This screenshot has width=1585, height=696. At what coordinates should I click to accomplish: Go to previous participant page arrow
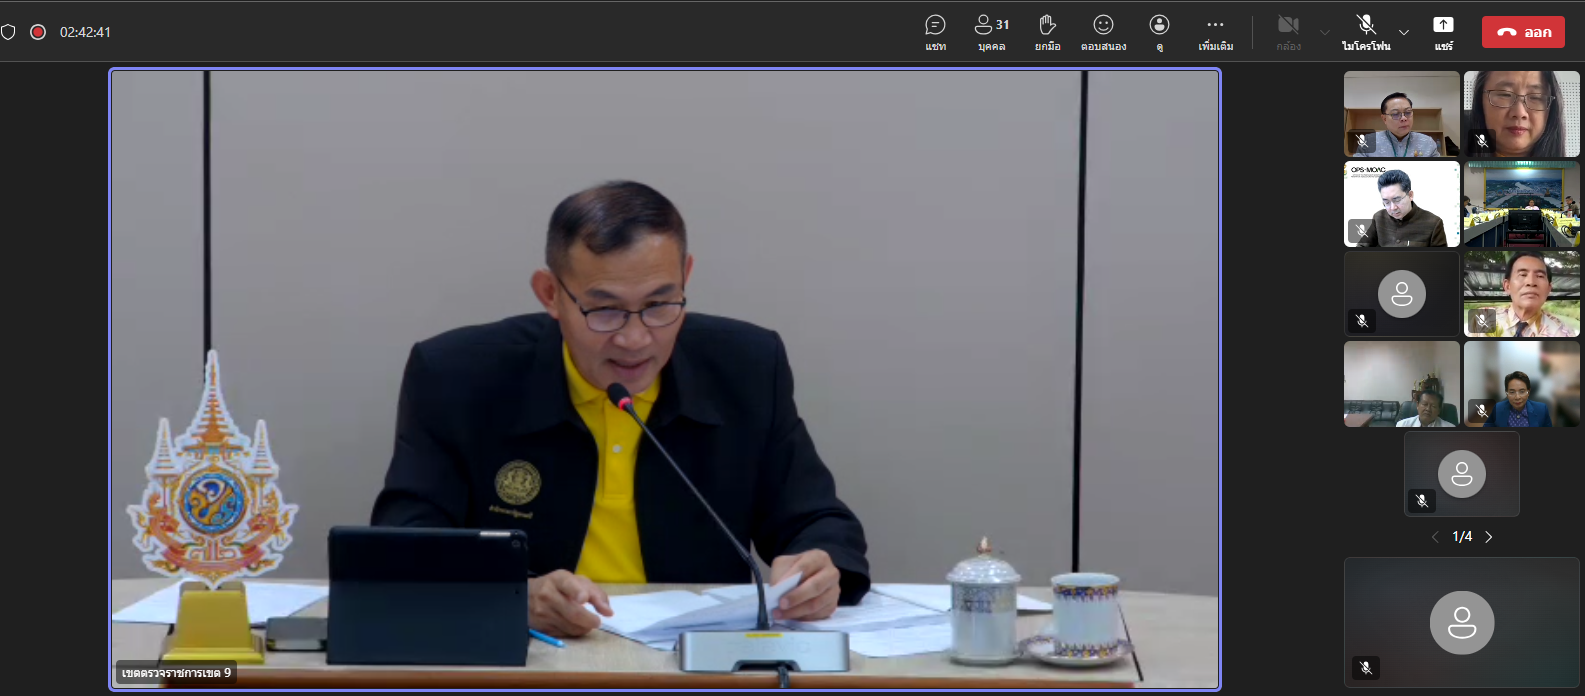click(x=1435, y=537)
